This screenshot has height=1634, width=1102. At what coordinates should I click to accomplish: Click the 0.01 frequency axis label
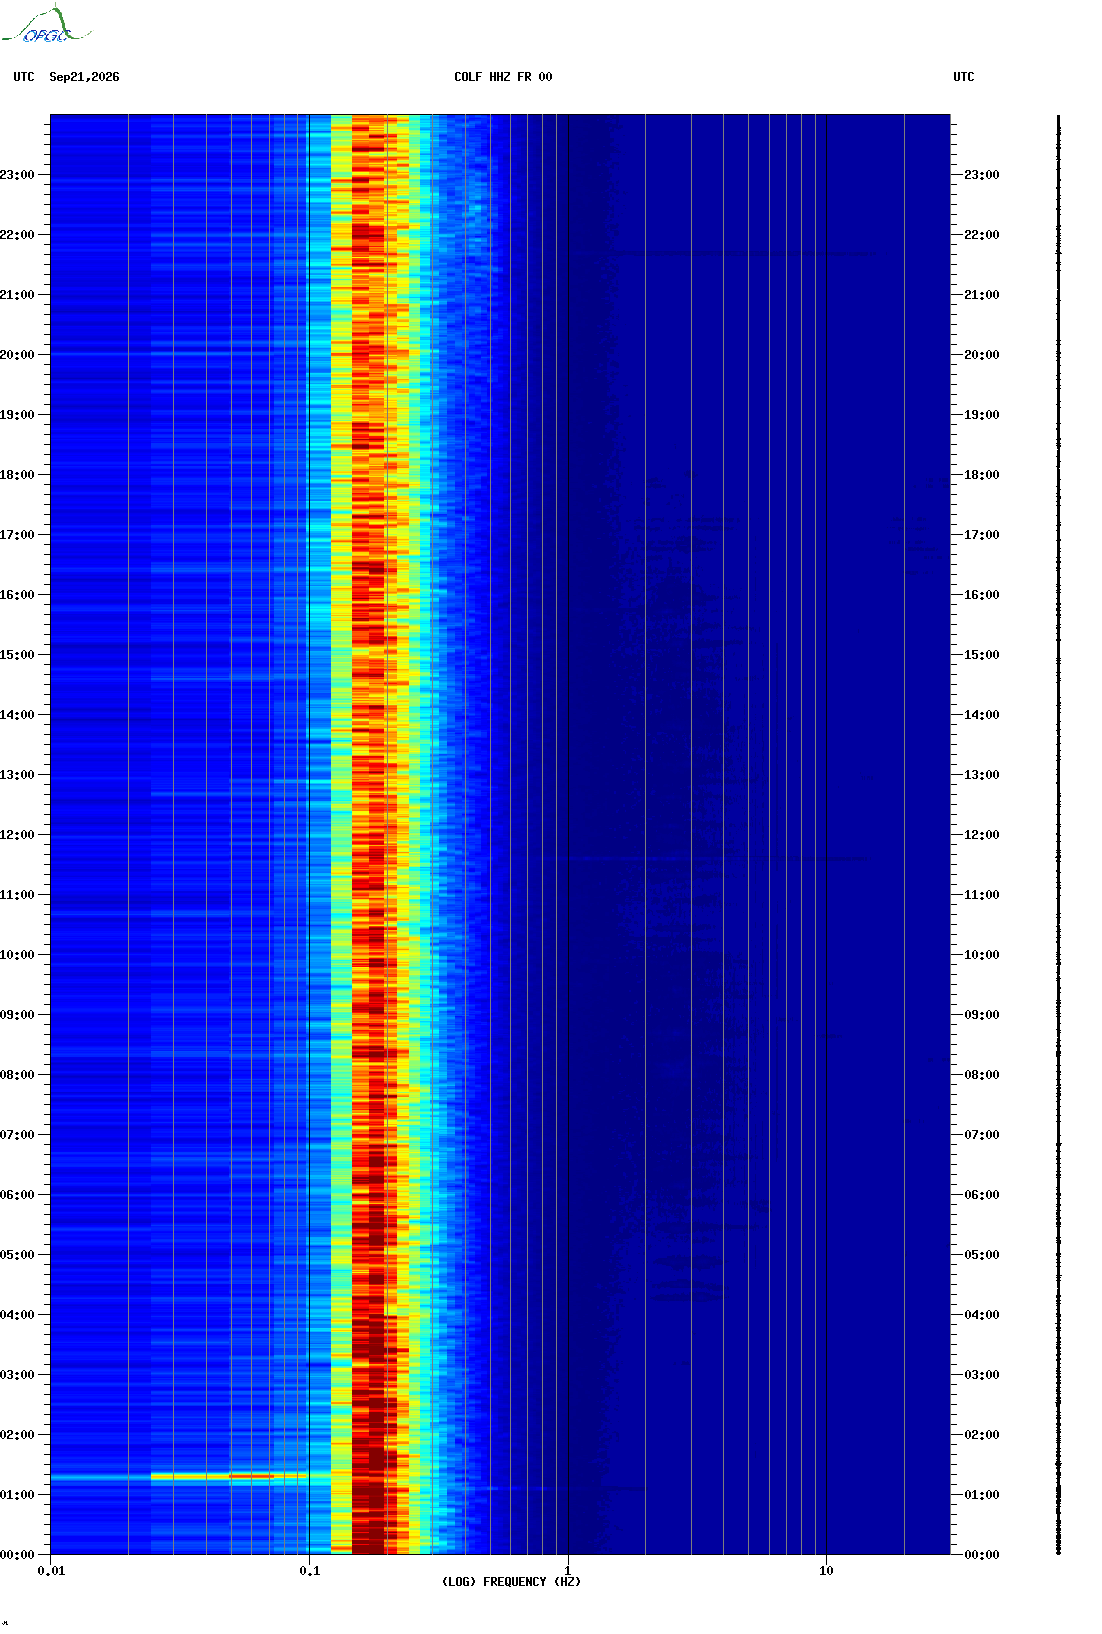click(51, 1571)
